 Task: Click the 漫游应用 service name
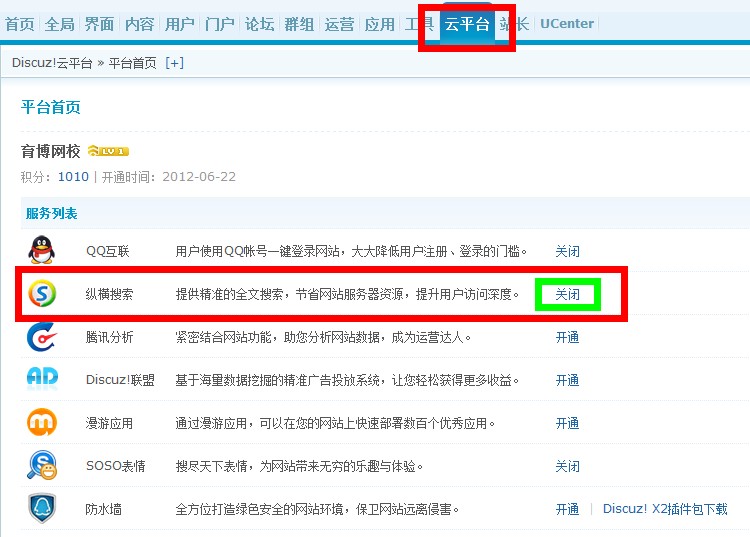109,423
